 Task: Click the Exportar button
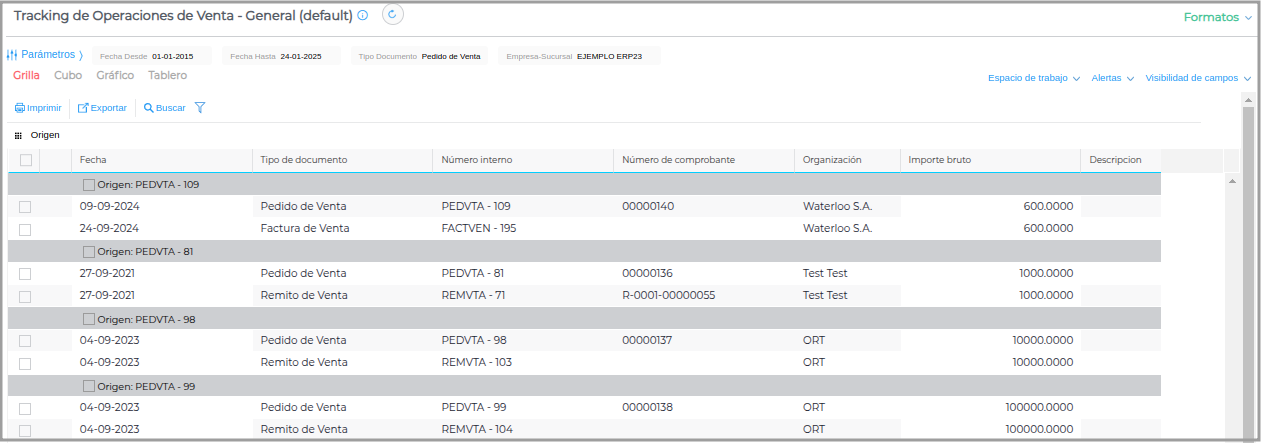(x=102, y=108)
